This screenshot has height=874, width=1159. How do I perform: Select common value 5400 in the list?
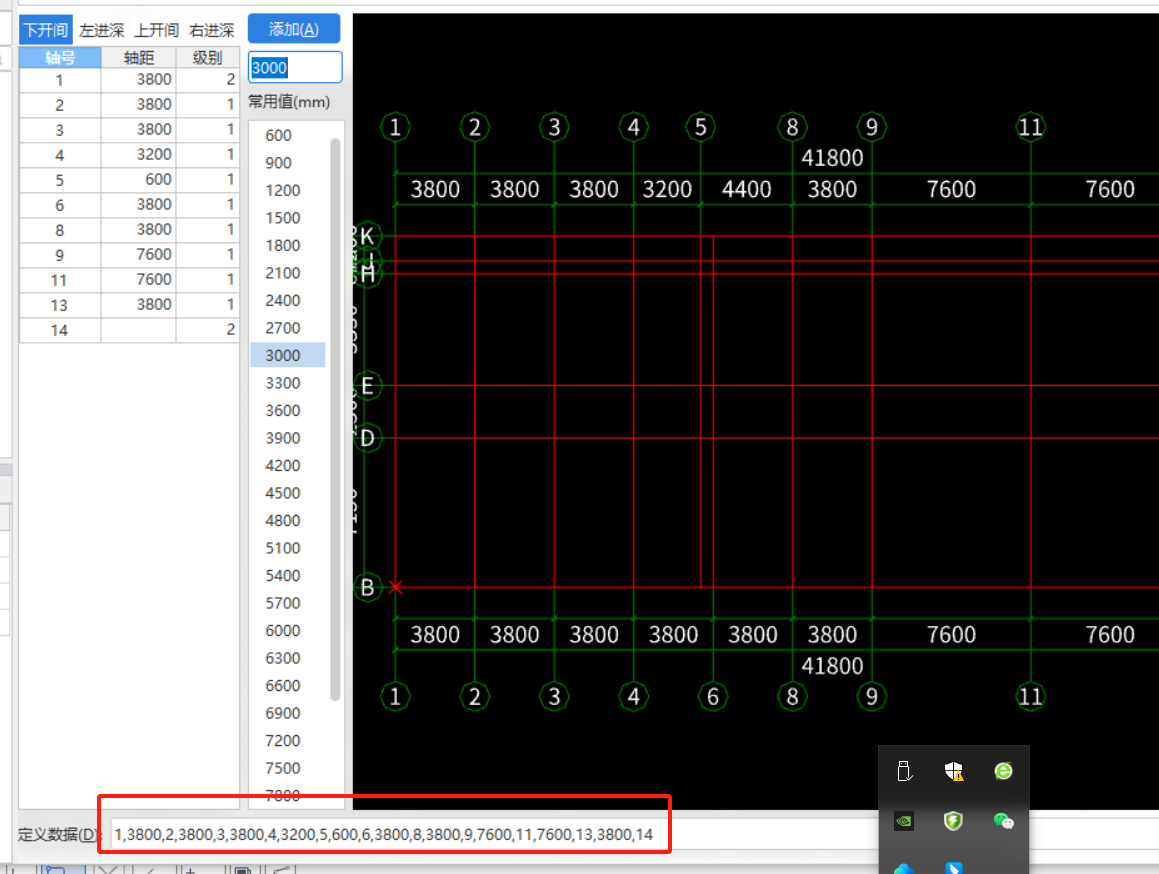(x=283, y=575)
